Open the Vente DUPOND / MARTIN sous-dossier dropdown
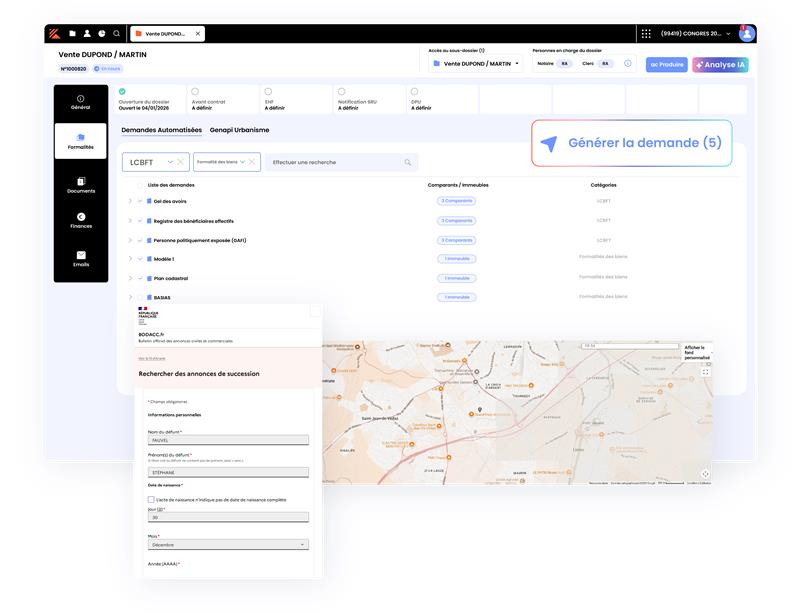Image resolution: width=800 pixels, height=613 pixels. (476, 64)
